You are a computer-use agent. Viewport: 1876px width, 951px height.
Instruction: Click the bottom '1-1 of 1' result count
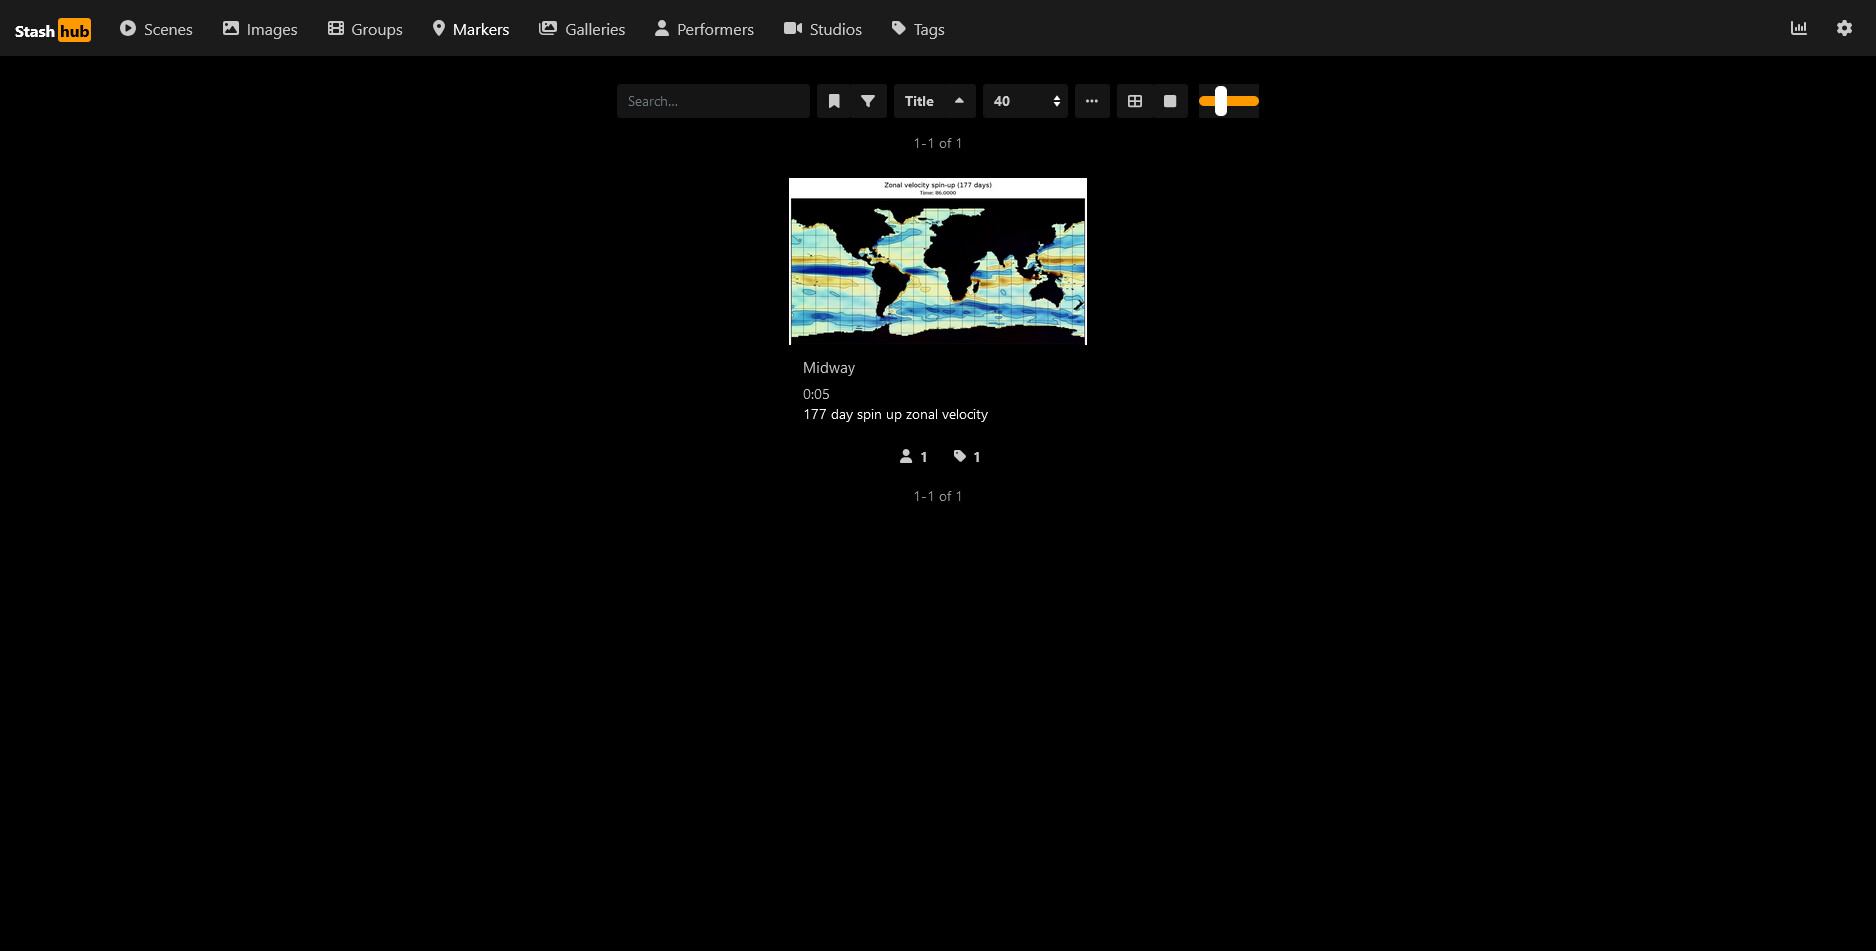(x=938, y=496)
